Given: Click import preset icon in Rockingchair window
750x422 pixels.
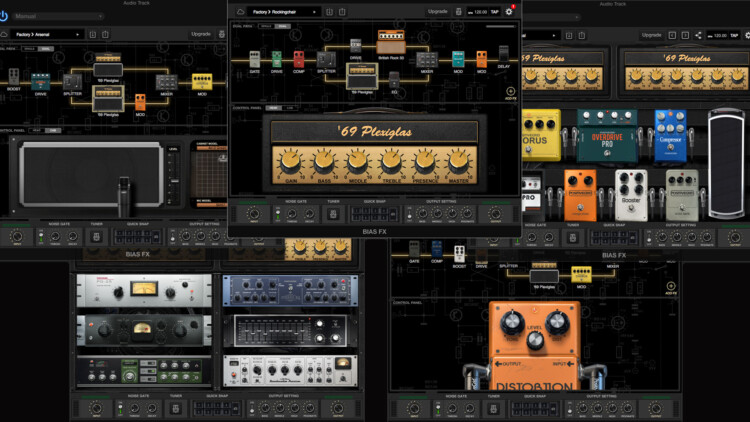Looking at the screenshot, I should point(330,11).
